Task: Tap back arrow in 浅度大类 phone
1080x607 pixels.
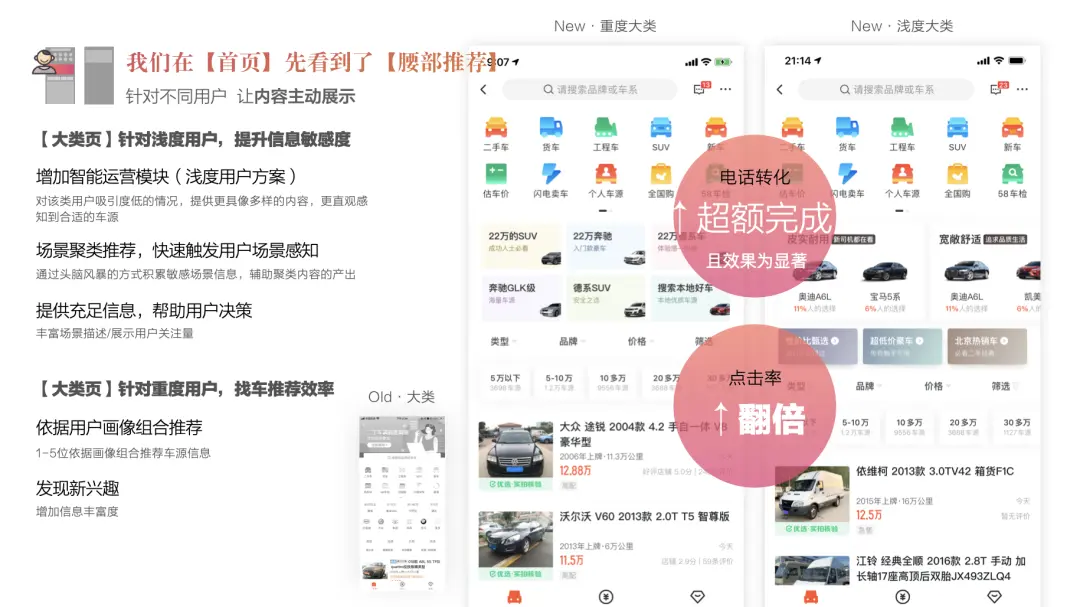Action: 780,90
